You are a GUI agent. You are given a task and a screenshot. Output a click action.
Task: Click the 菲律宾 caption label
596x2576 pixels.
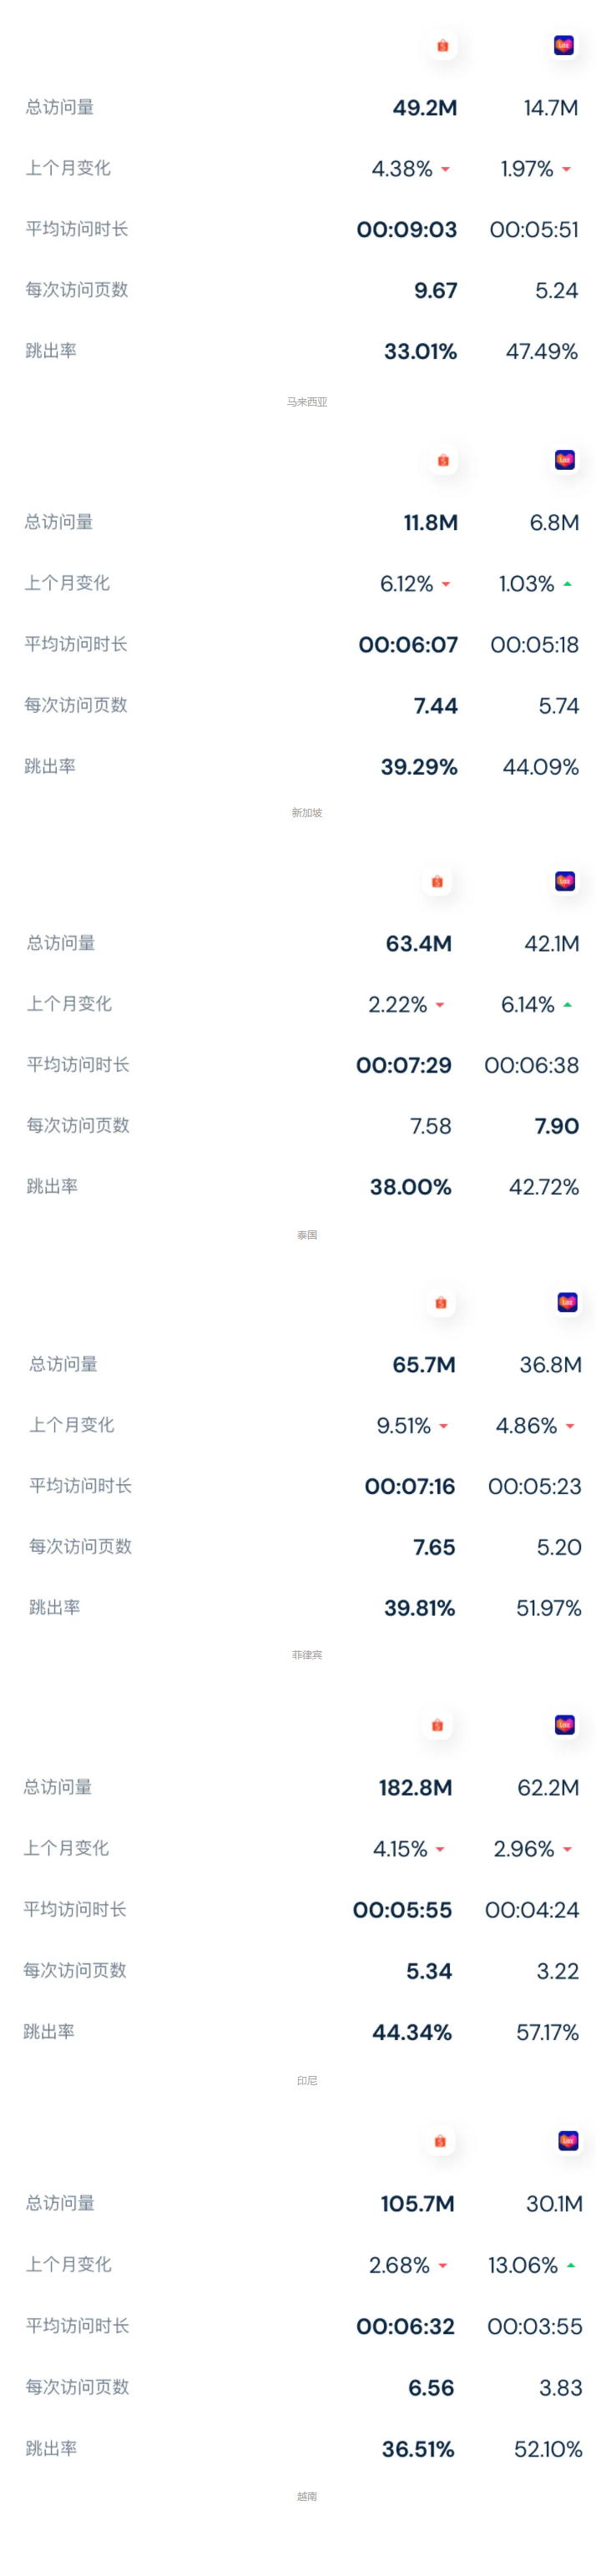307,1656
